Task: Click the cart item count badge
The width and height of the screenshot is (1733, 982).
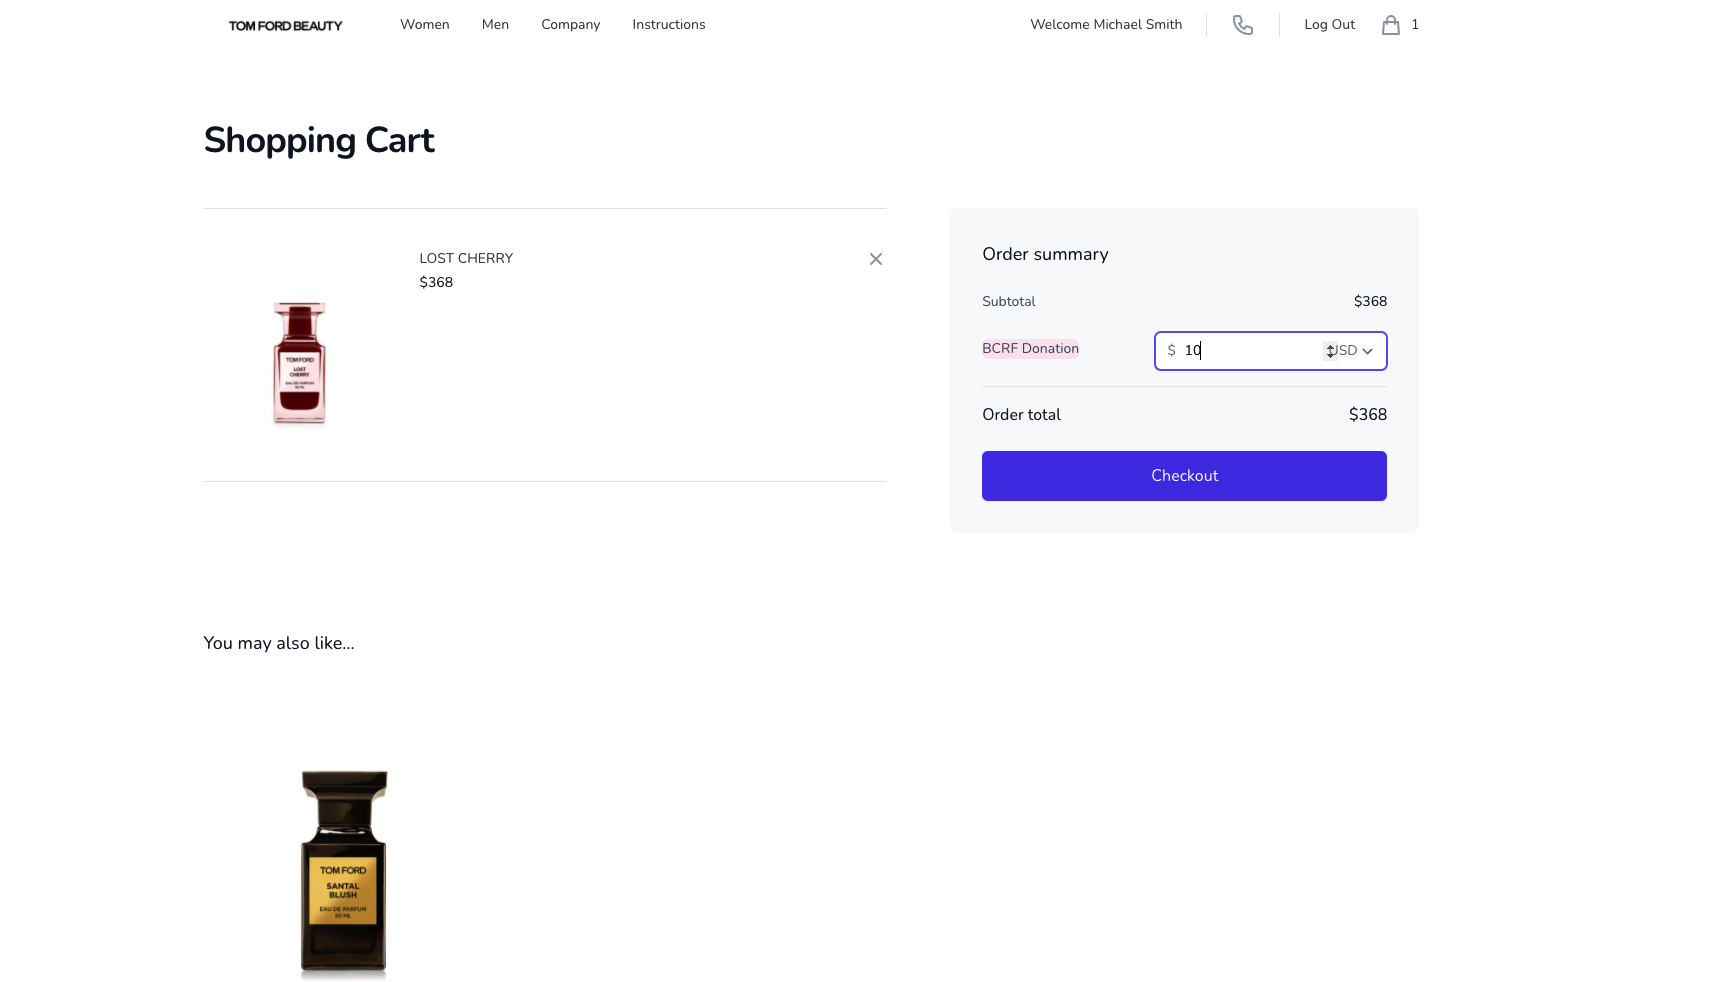Action: tap(1414, 25)
